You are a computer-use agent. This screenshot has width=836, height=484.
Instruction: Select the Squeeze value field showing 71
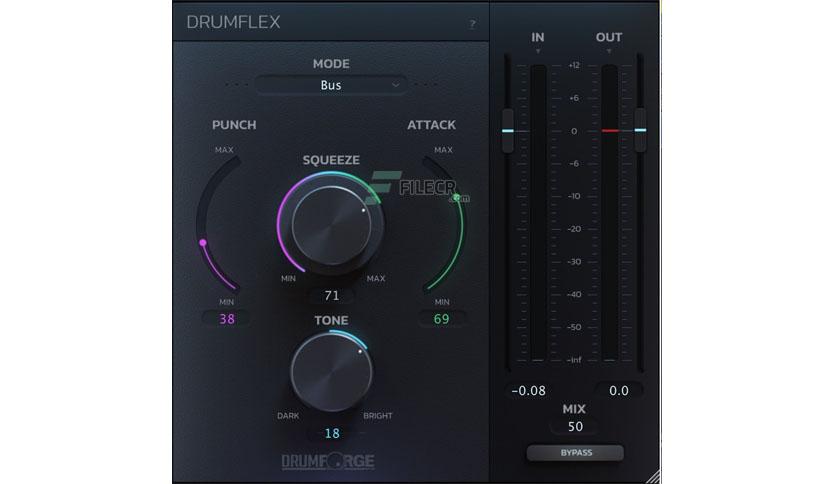click(332, 295)
